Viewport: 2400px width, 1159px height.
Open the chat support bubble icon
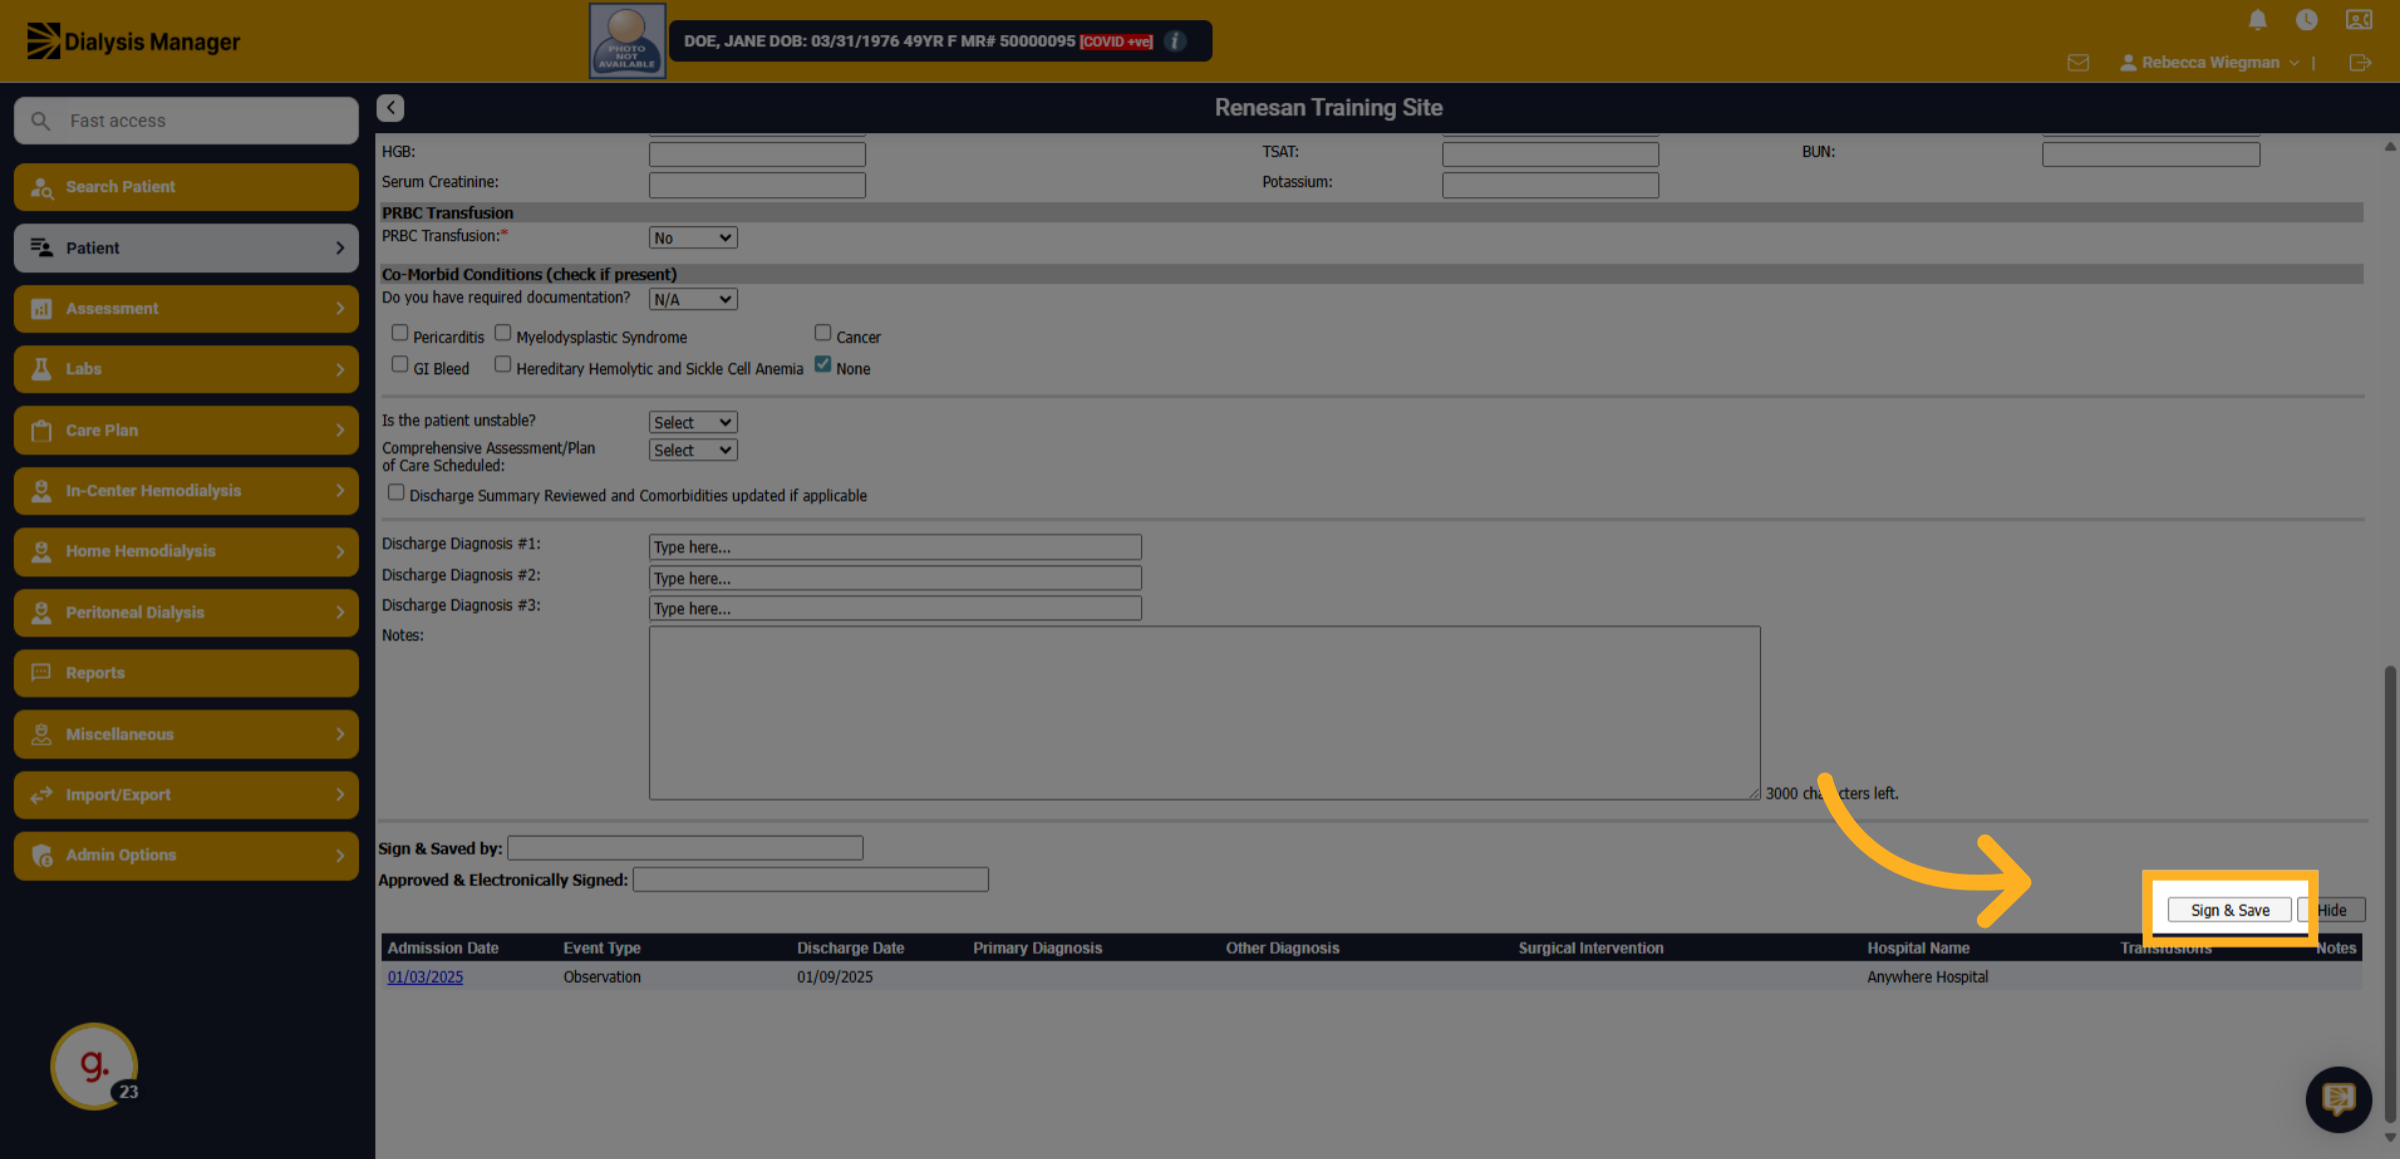point(2338,1098)
